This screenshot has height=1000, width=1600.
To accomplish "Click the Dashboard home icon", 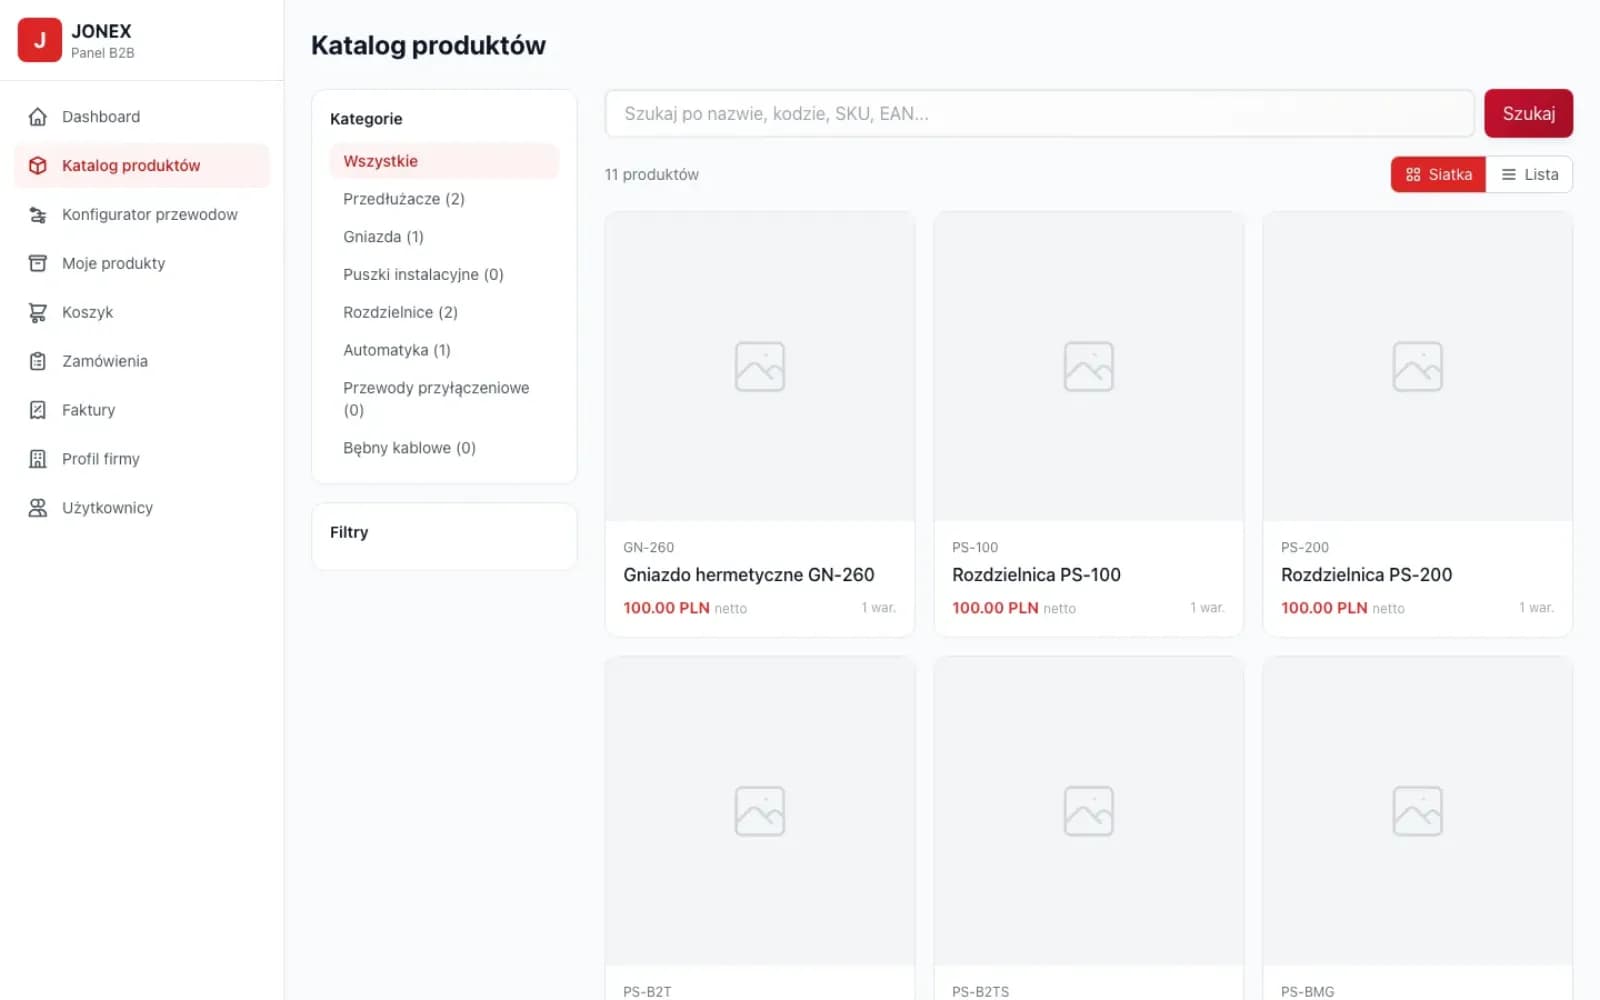I will (x=38, y=117).
